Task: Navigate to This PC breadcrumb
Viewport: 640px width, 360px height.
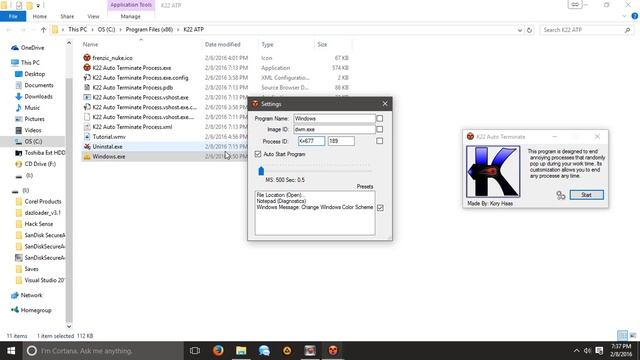Action: coord(78,30)
